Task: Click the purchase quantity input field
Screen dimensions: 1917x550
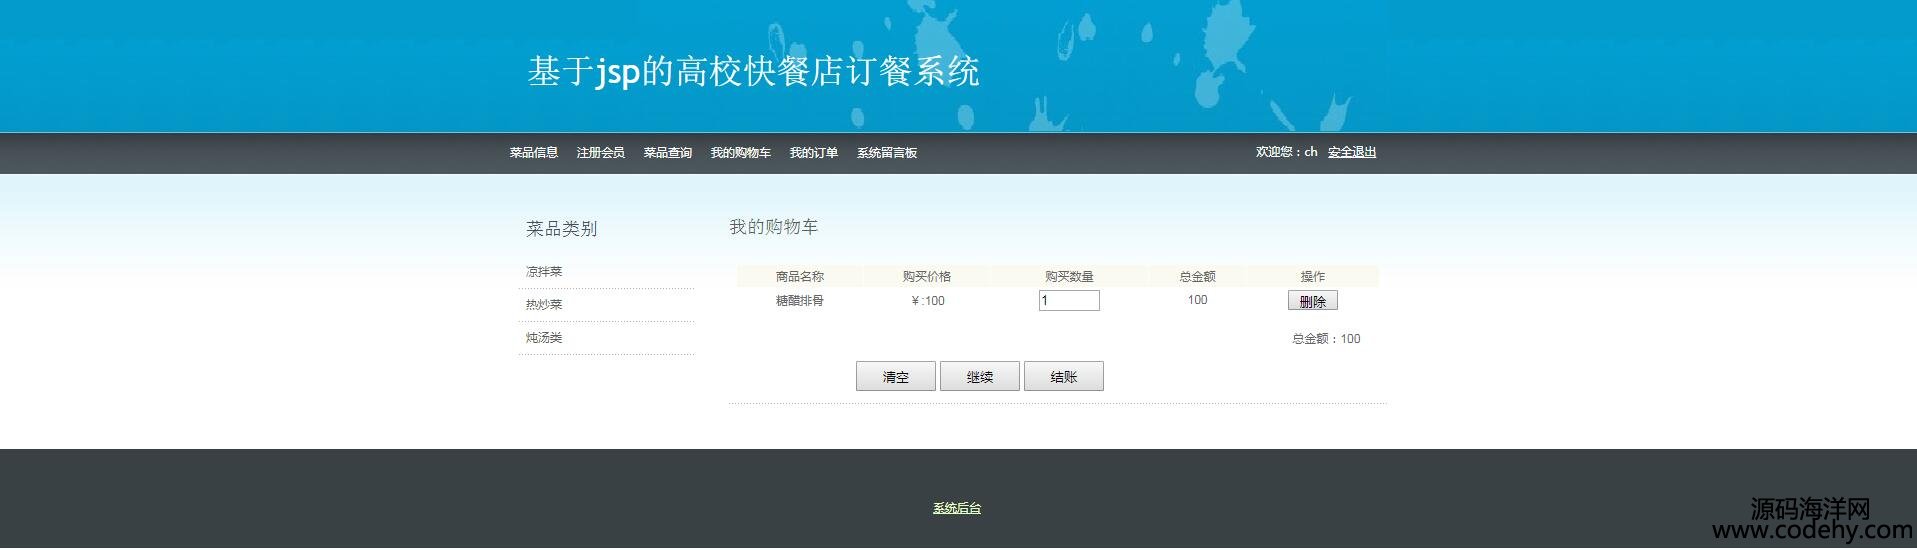Action: coord(1069,300)
